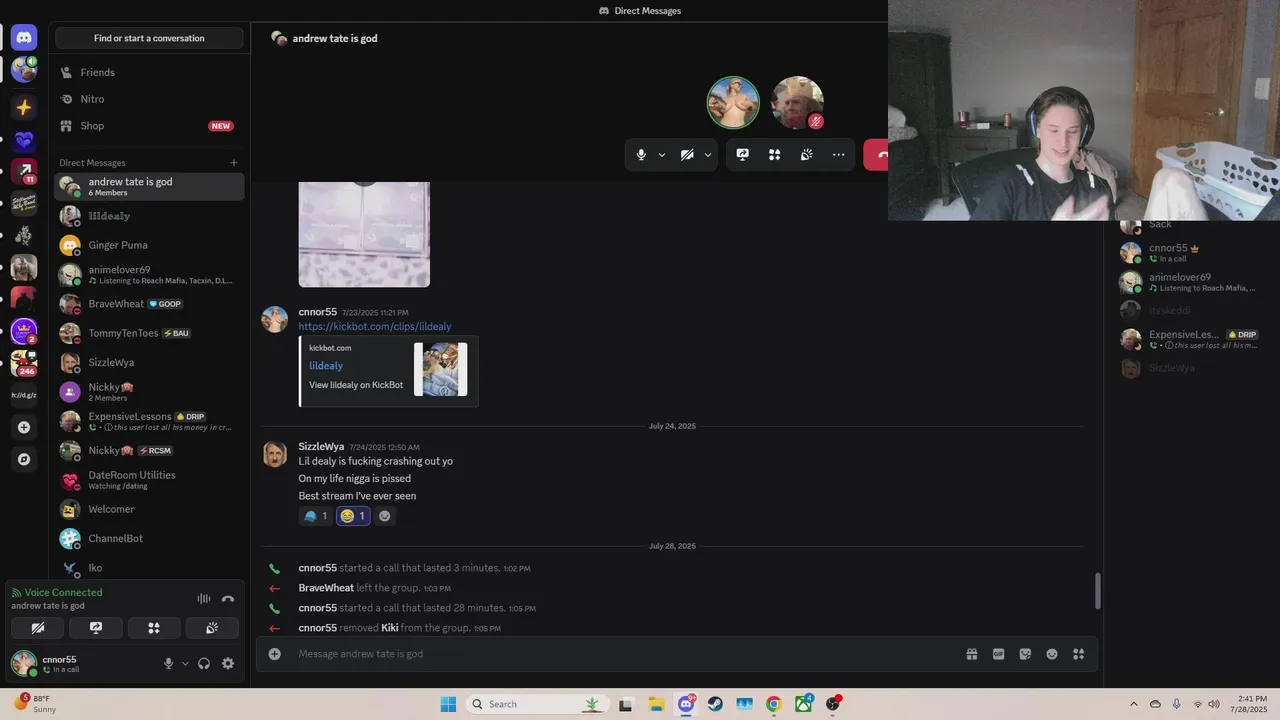Toggle the blue cap emoji reaction
The image size is (1280, 720).
[x=316, y=516]
